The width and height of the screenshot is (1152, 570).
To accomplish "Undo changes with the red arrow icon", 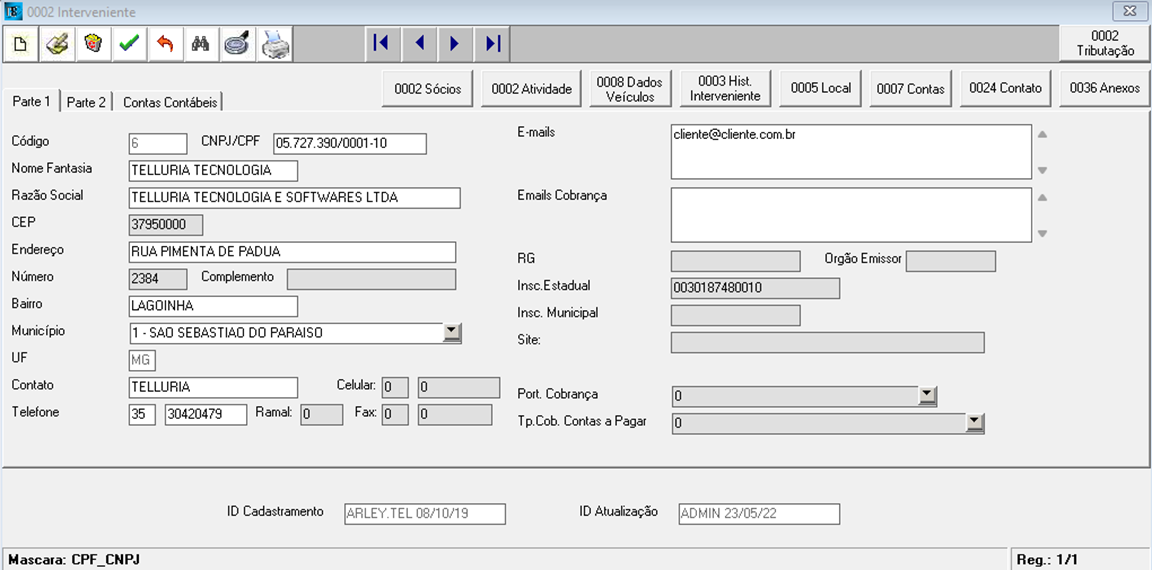I will tap(165, 44).
